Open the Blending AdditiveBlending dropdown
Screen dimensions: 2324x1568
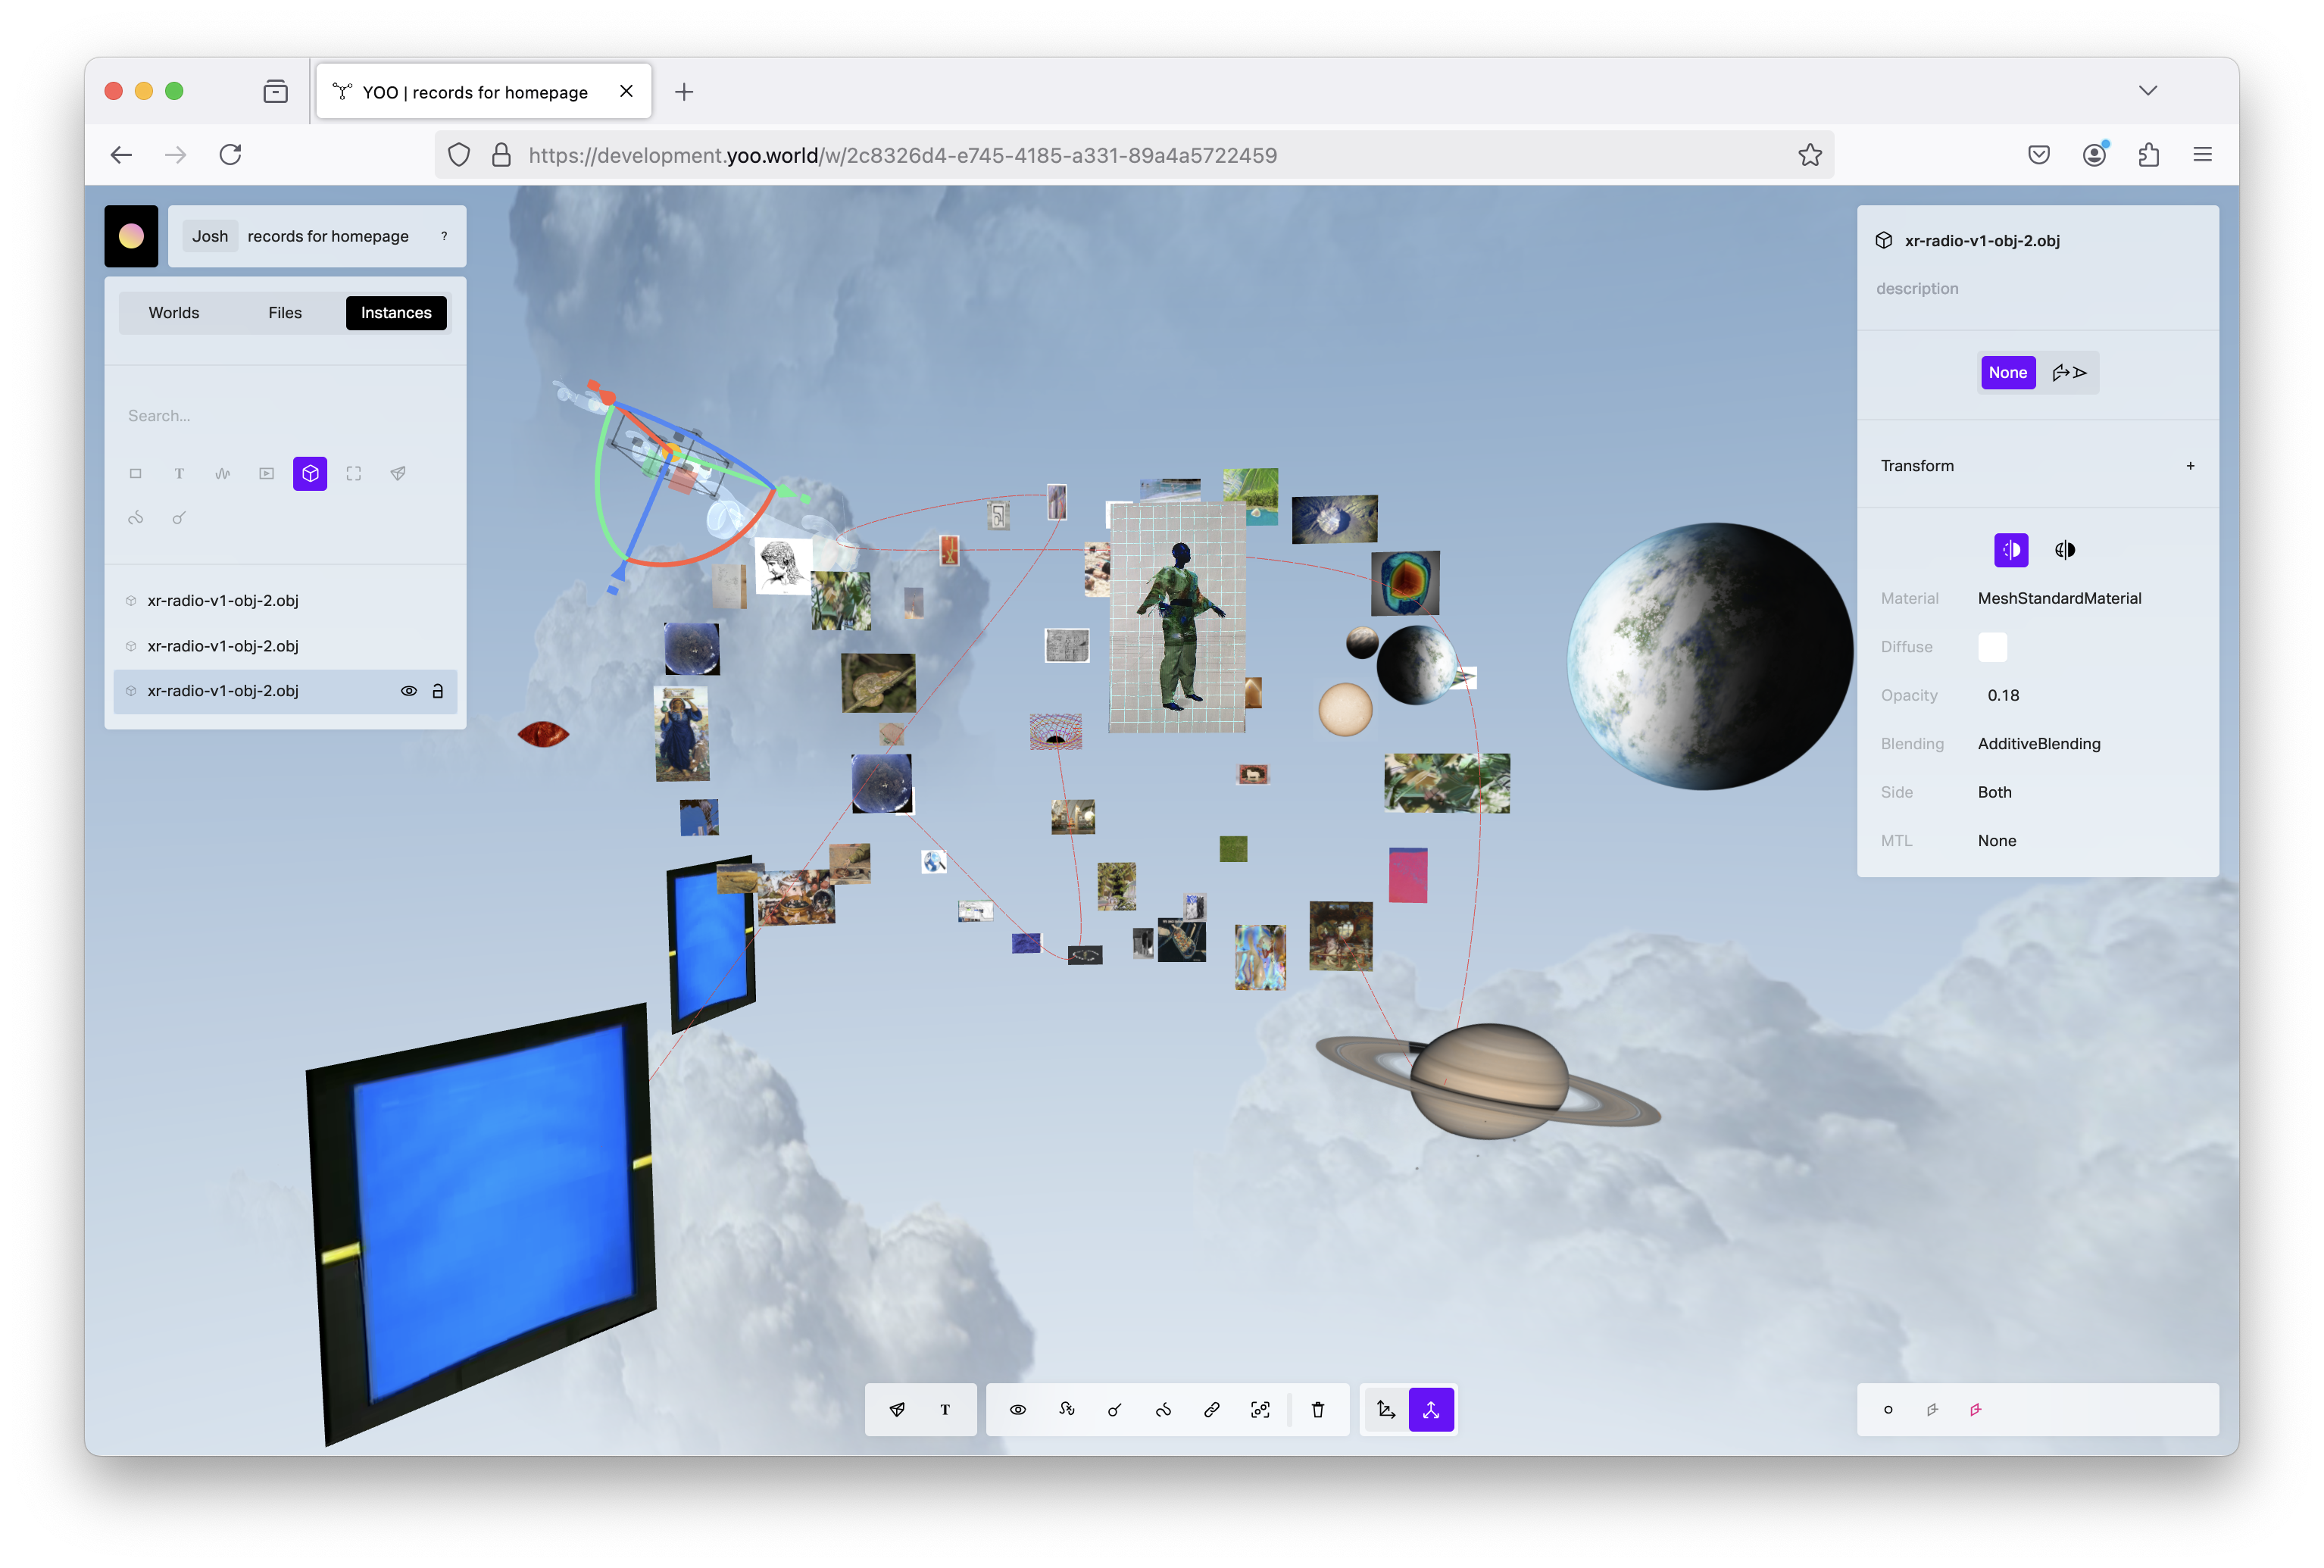coord(2038,744)
